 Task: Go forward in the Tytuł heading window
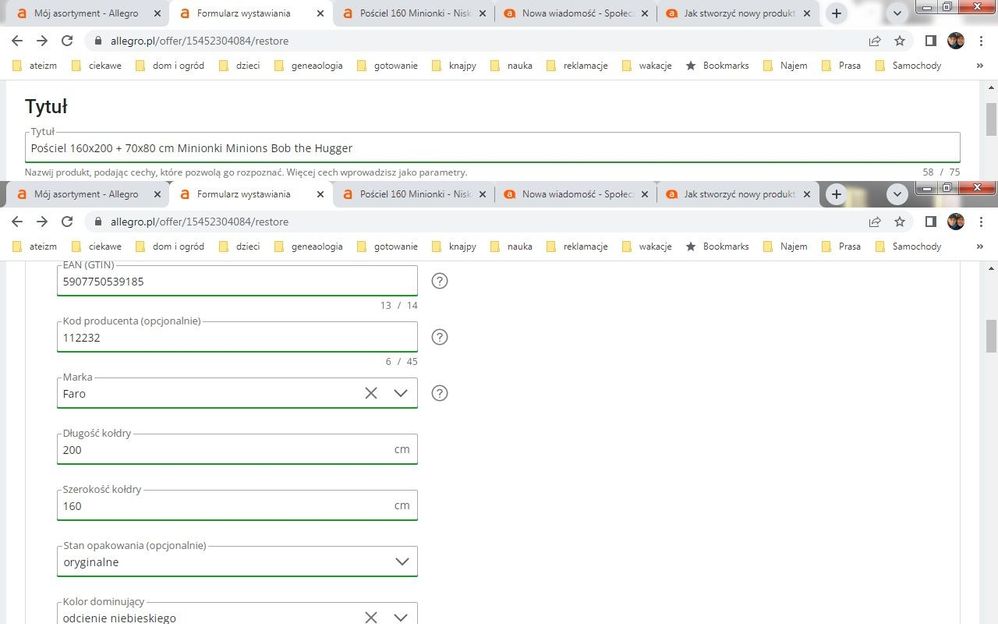(x=42, y=41)
